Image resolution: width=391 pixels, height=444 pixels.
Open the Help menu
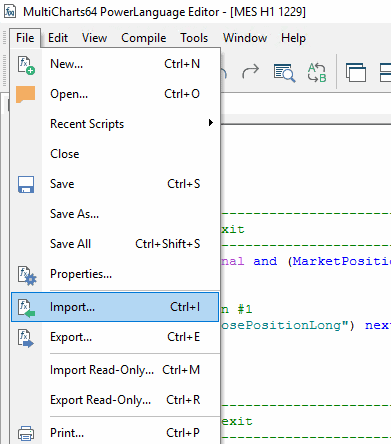point(293,38)
